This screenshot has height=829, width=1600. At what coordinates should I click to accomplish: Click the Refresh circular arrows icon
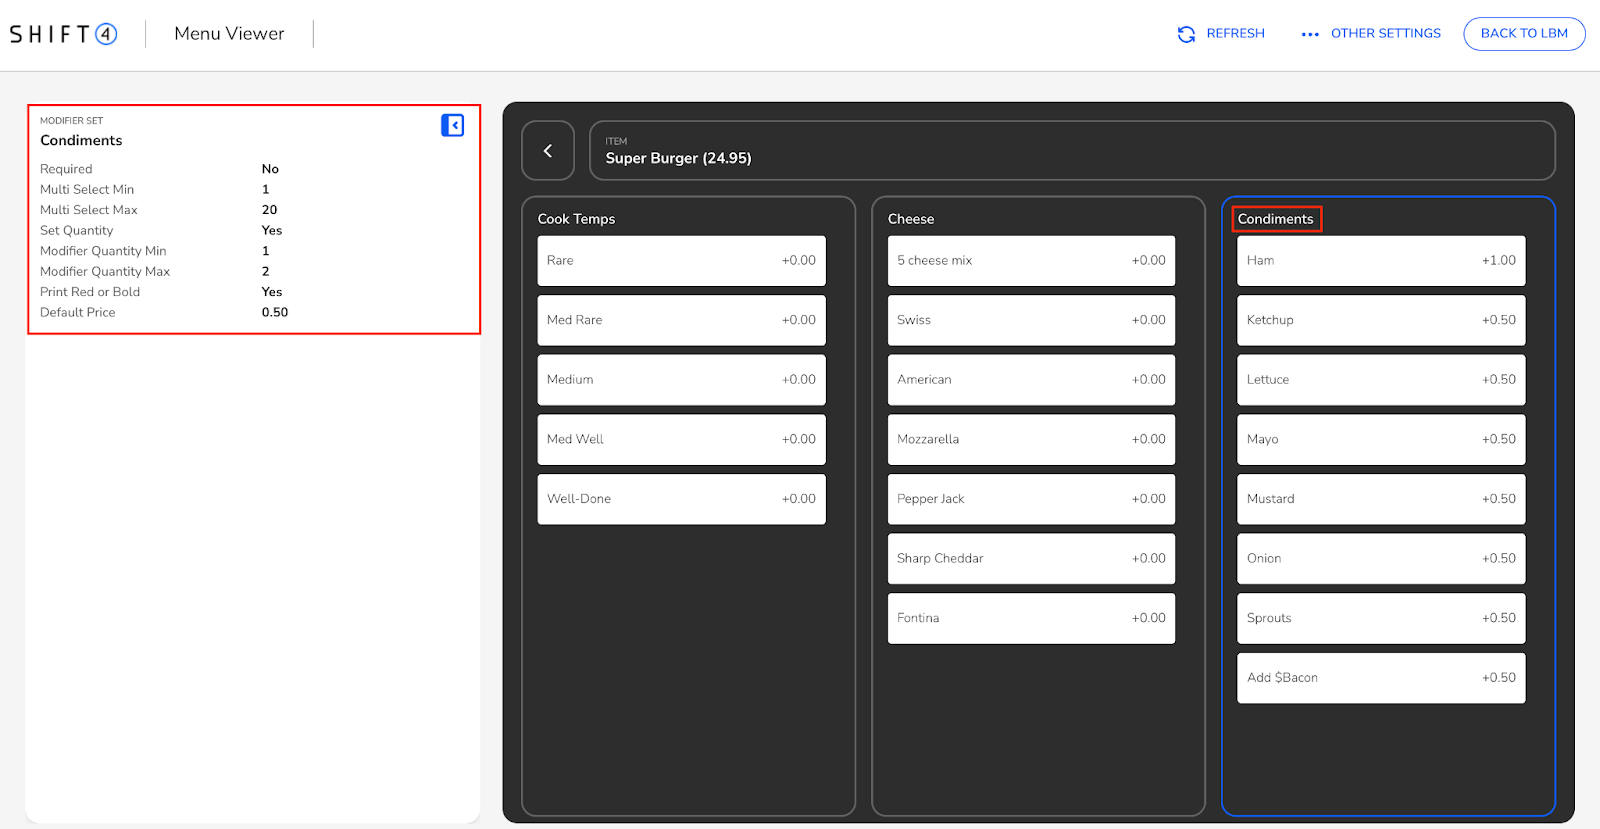click(1186, 34)
